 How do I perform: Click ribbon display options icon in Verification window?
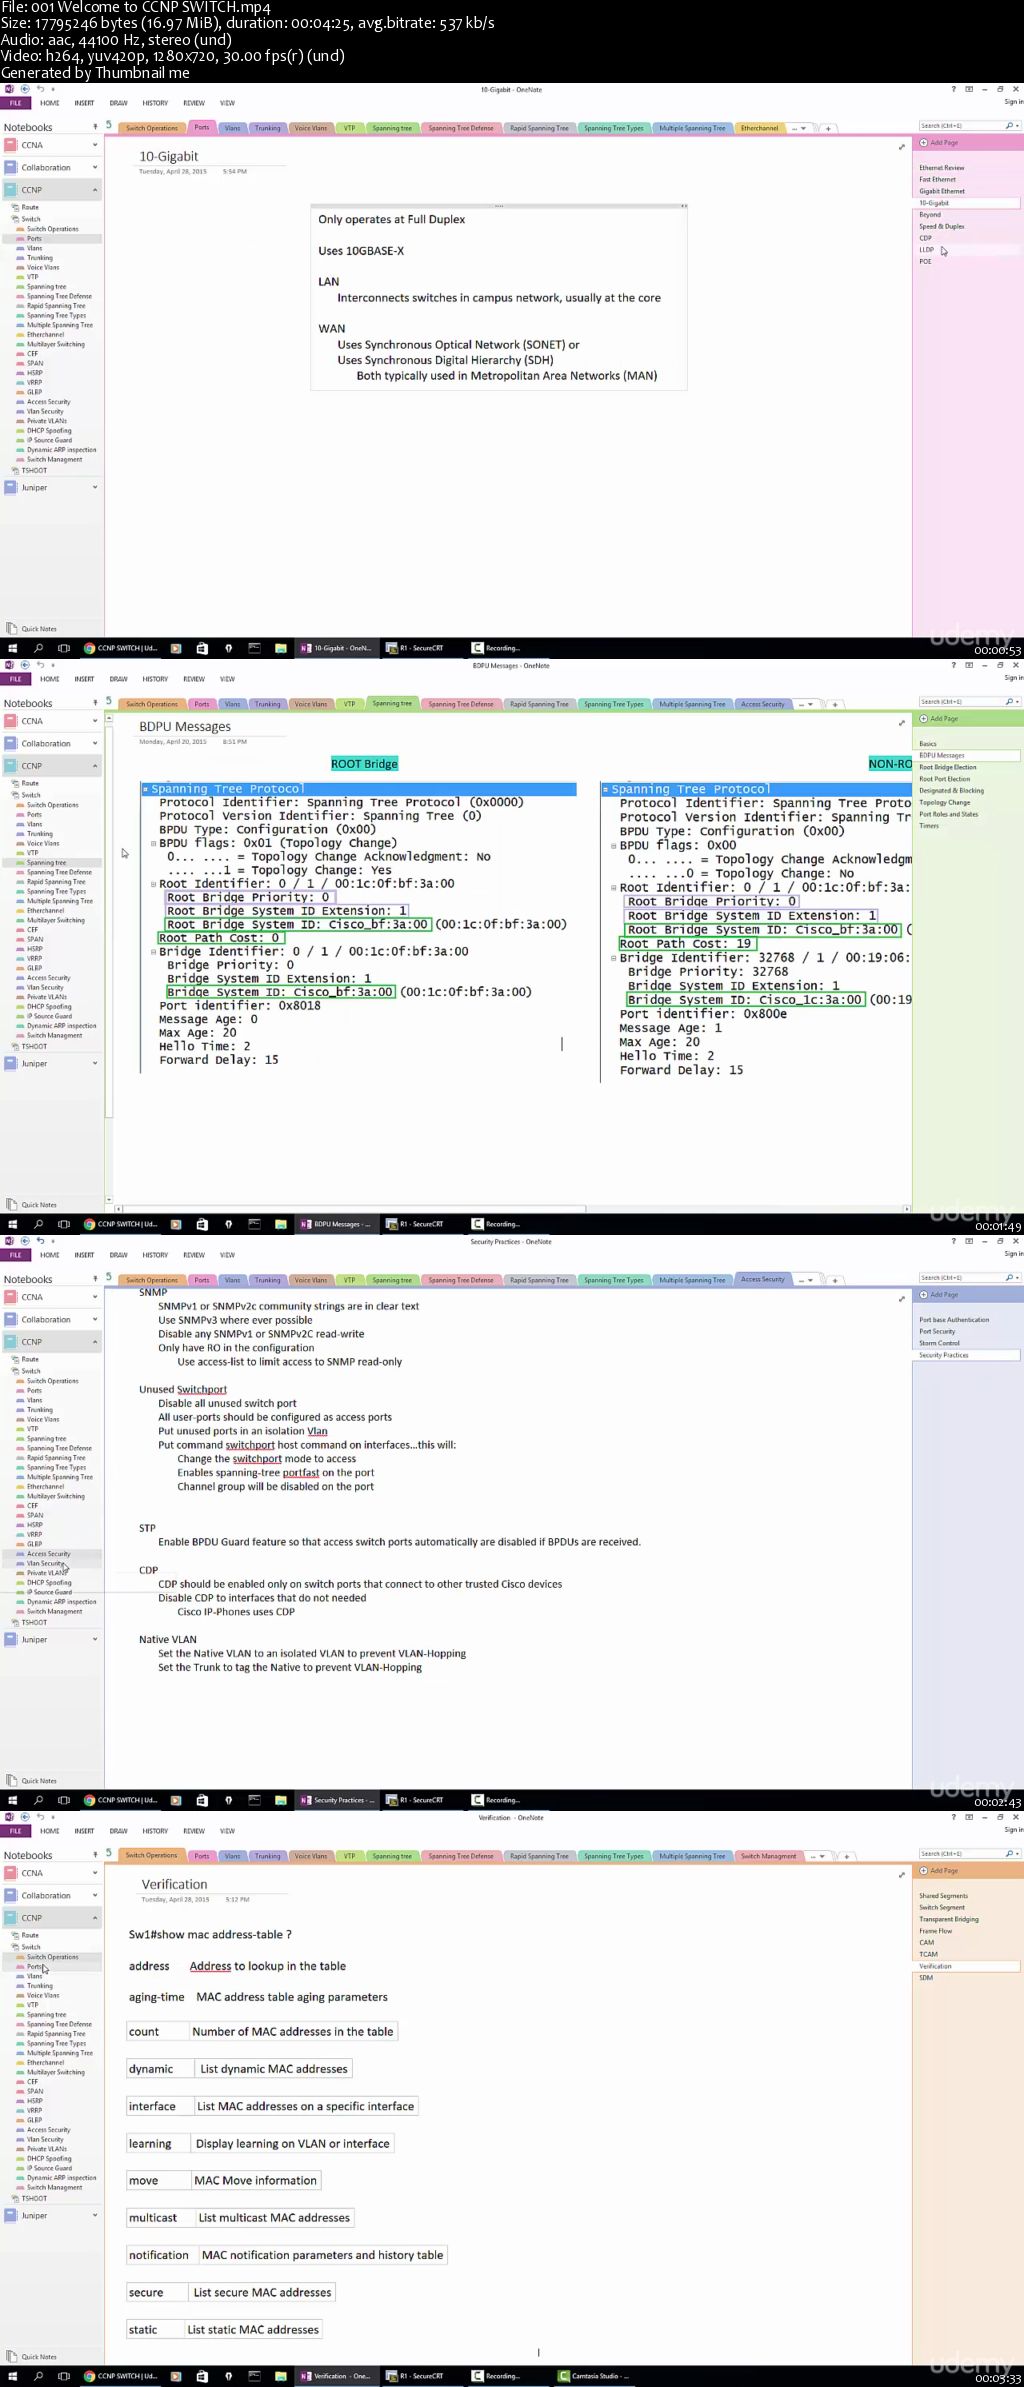point(968,1817)
